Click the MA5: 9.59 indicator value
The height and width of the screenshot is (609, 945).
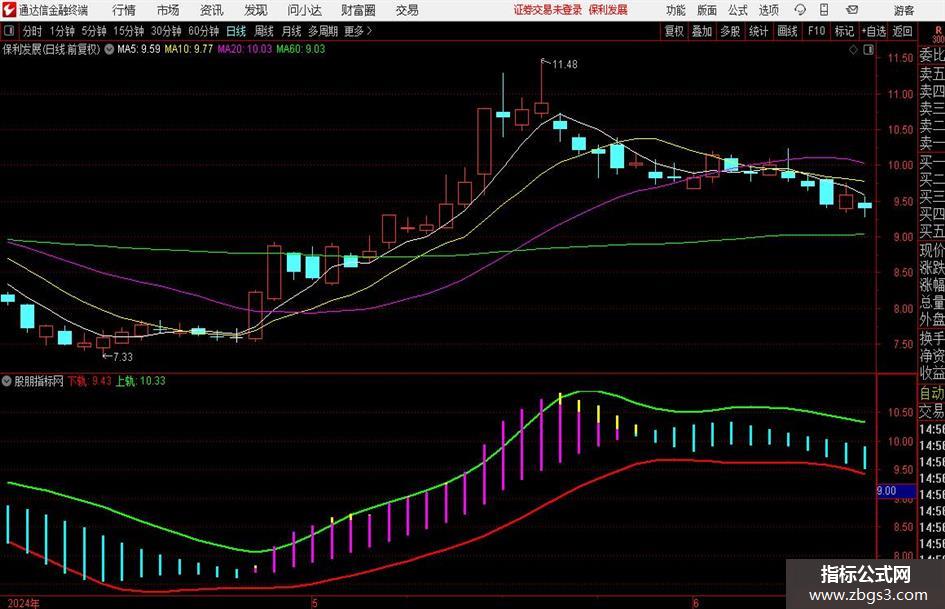(139, 49)
